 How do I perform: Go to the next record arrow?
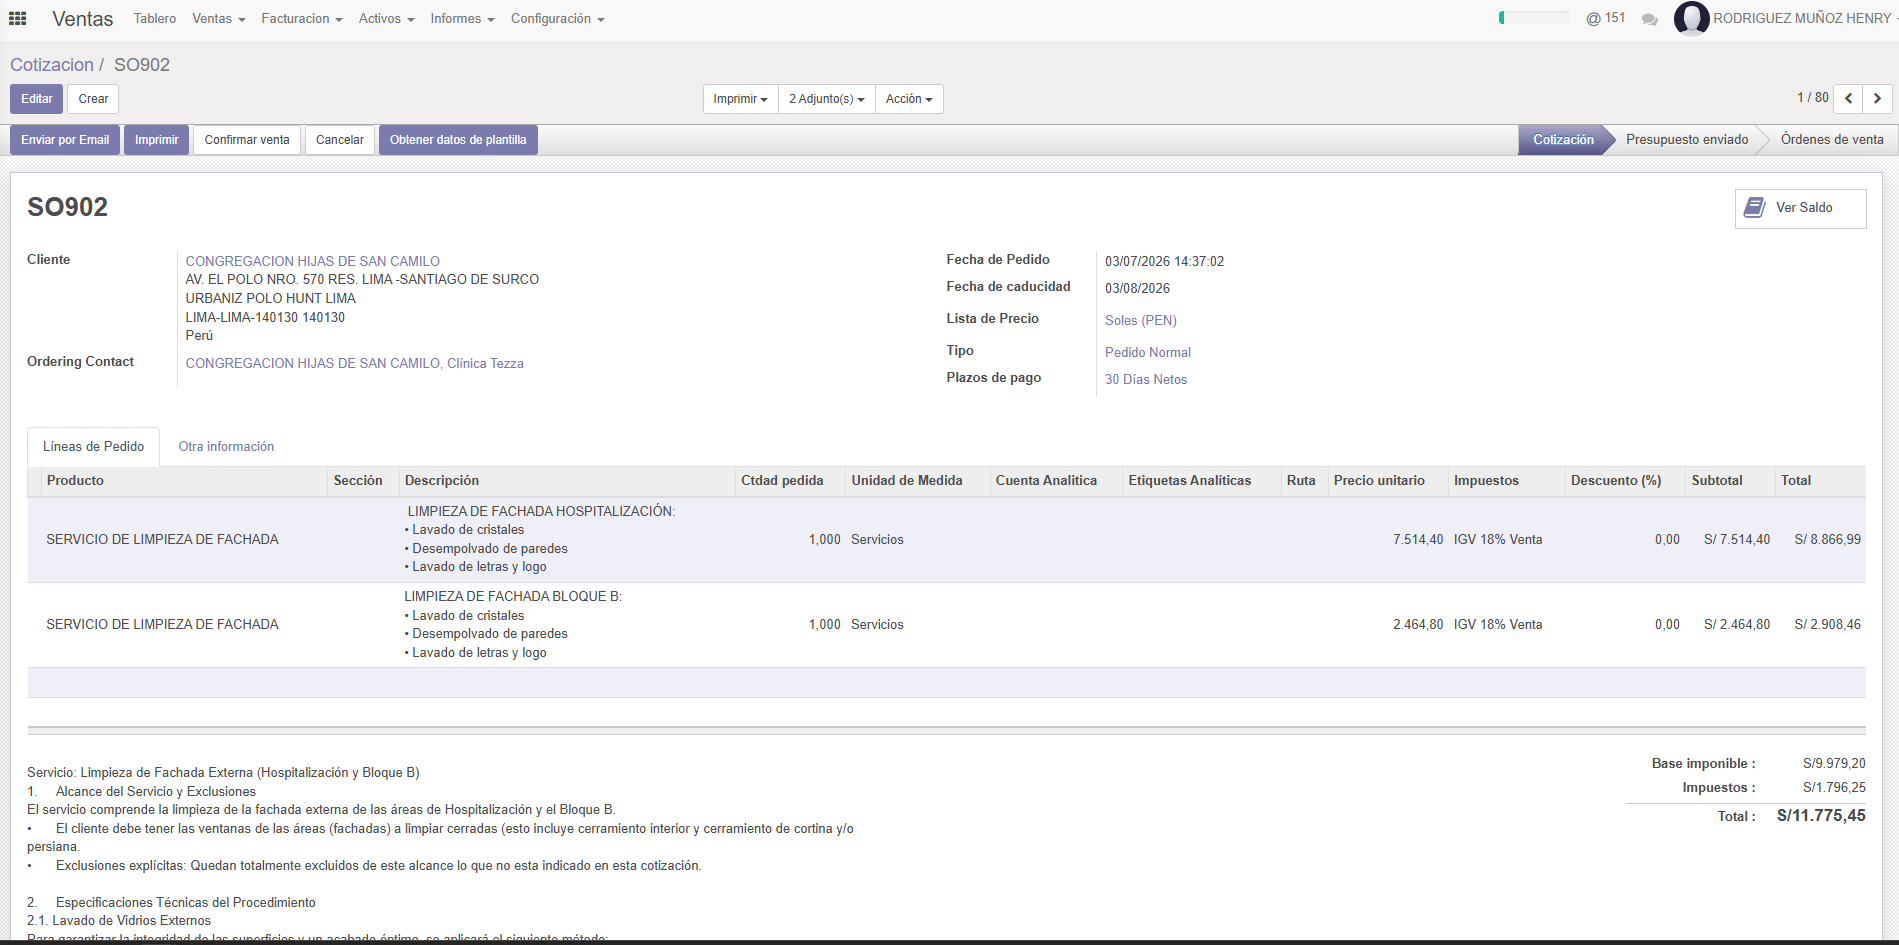coord(1877,98)
